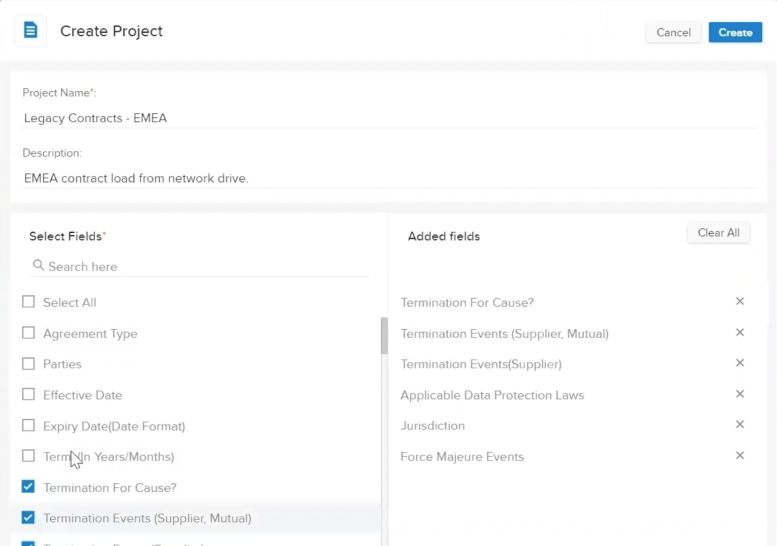Click the blue Create button
This screenshot has width=777, height=546.
pyautogui.click(x=735, y=32)
